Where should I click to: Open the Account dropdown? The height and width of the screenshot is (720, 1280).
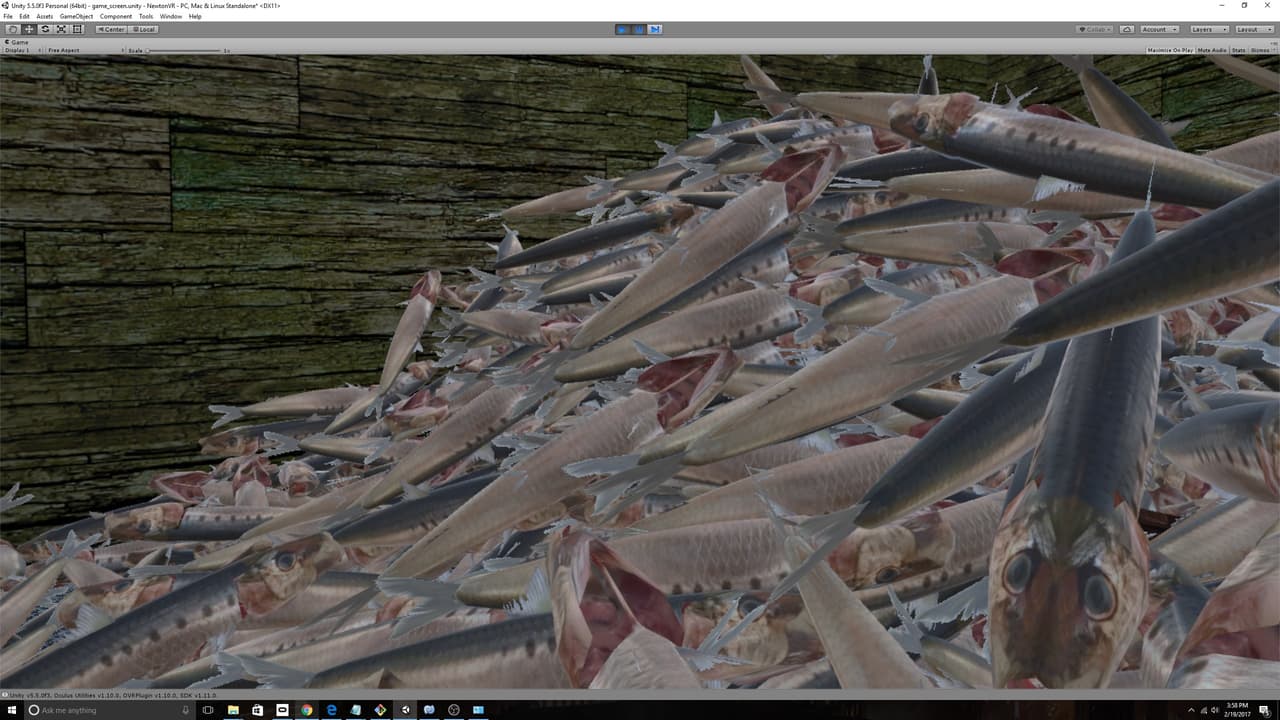1160,29
